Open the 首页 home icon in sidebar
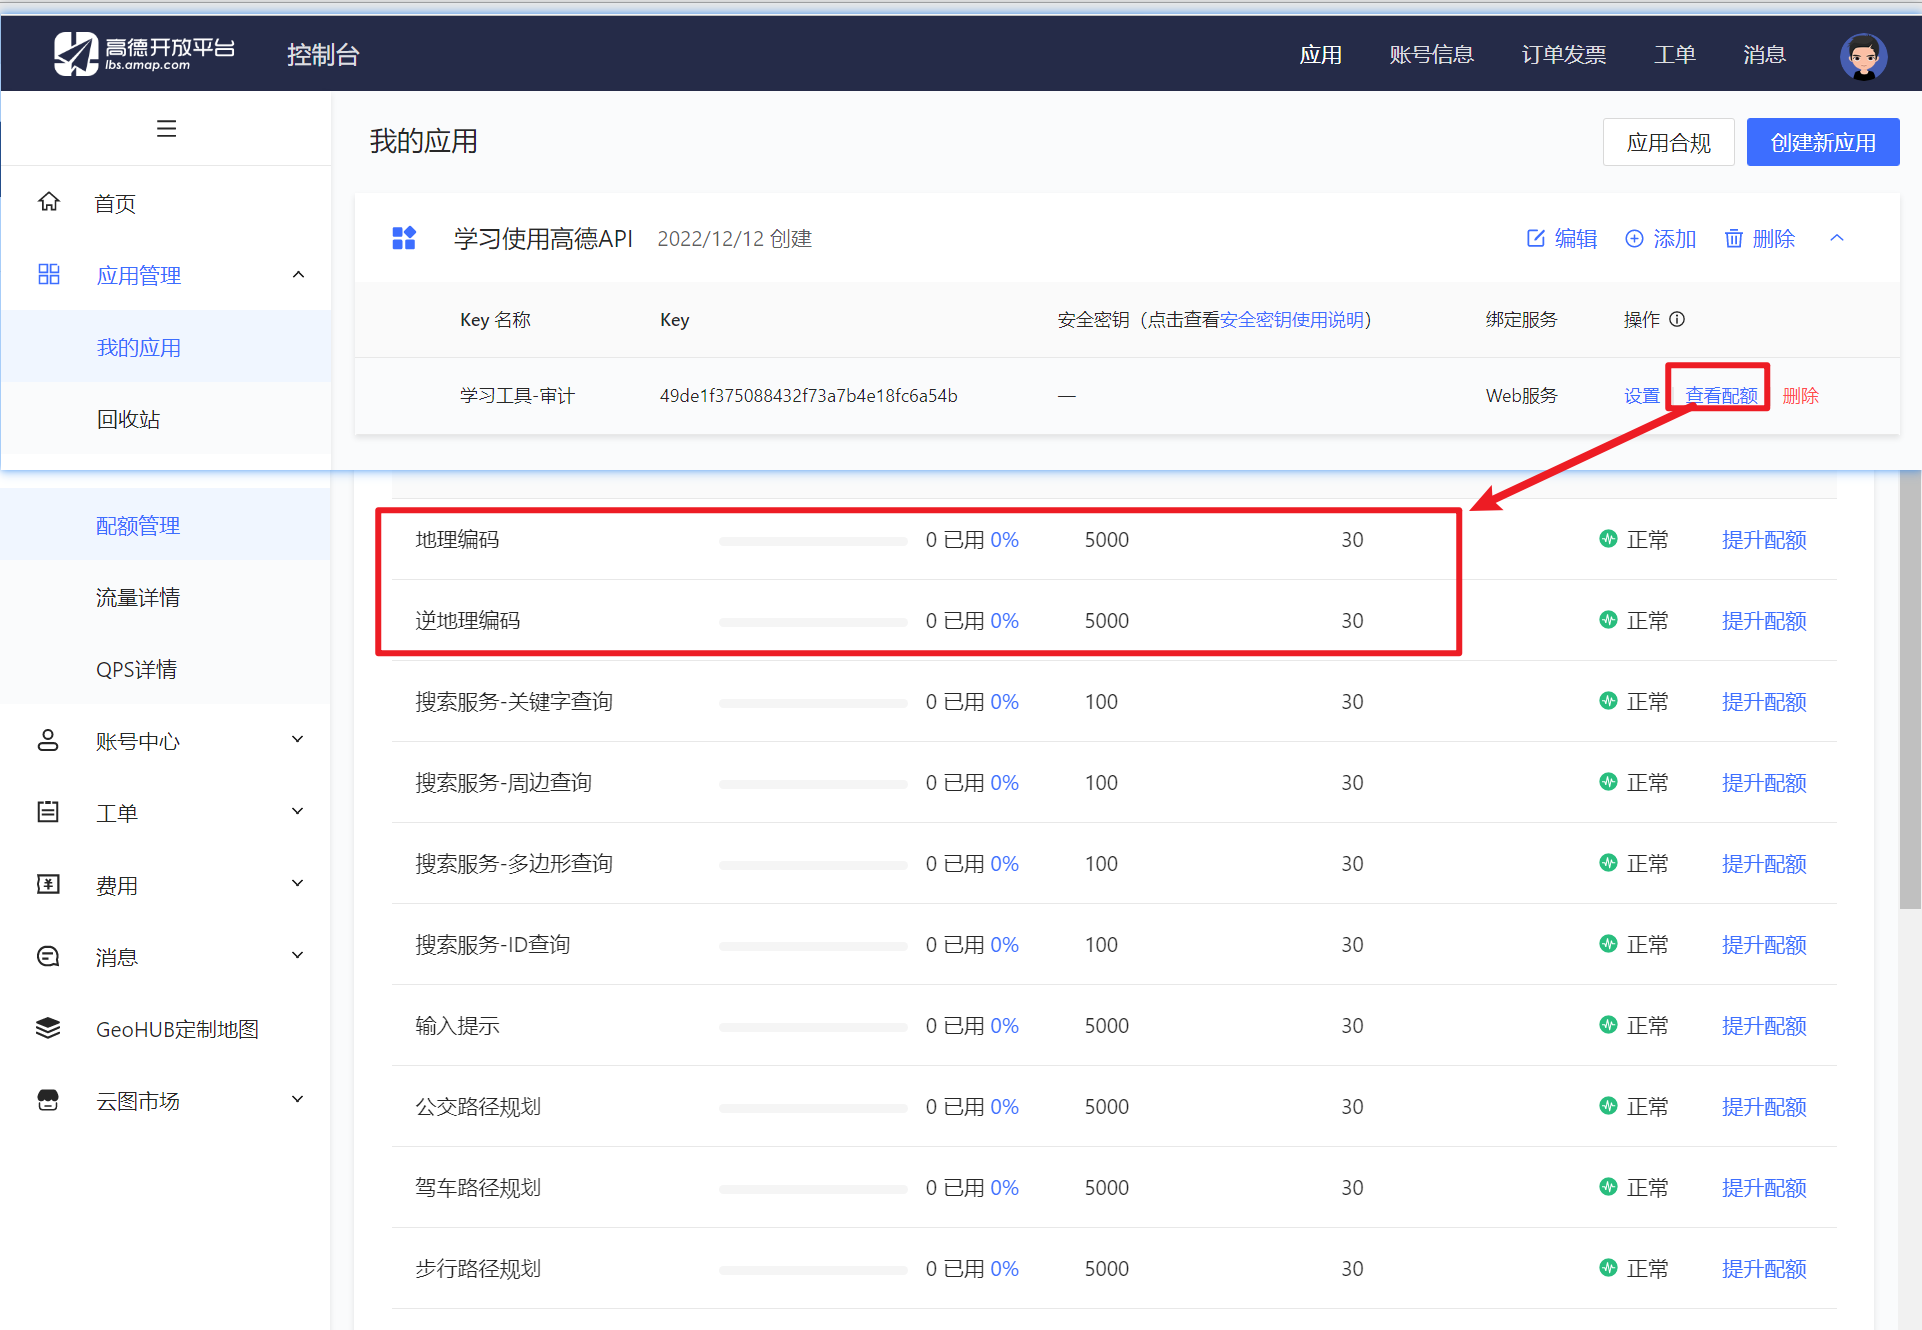Image resolution: width=1922 pixels, height=1330 pixels. [x=48, y=201]
